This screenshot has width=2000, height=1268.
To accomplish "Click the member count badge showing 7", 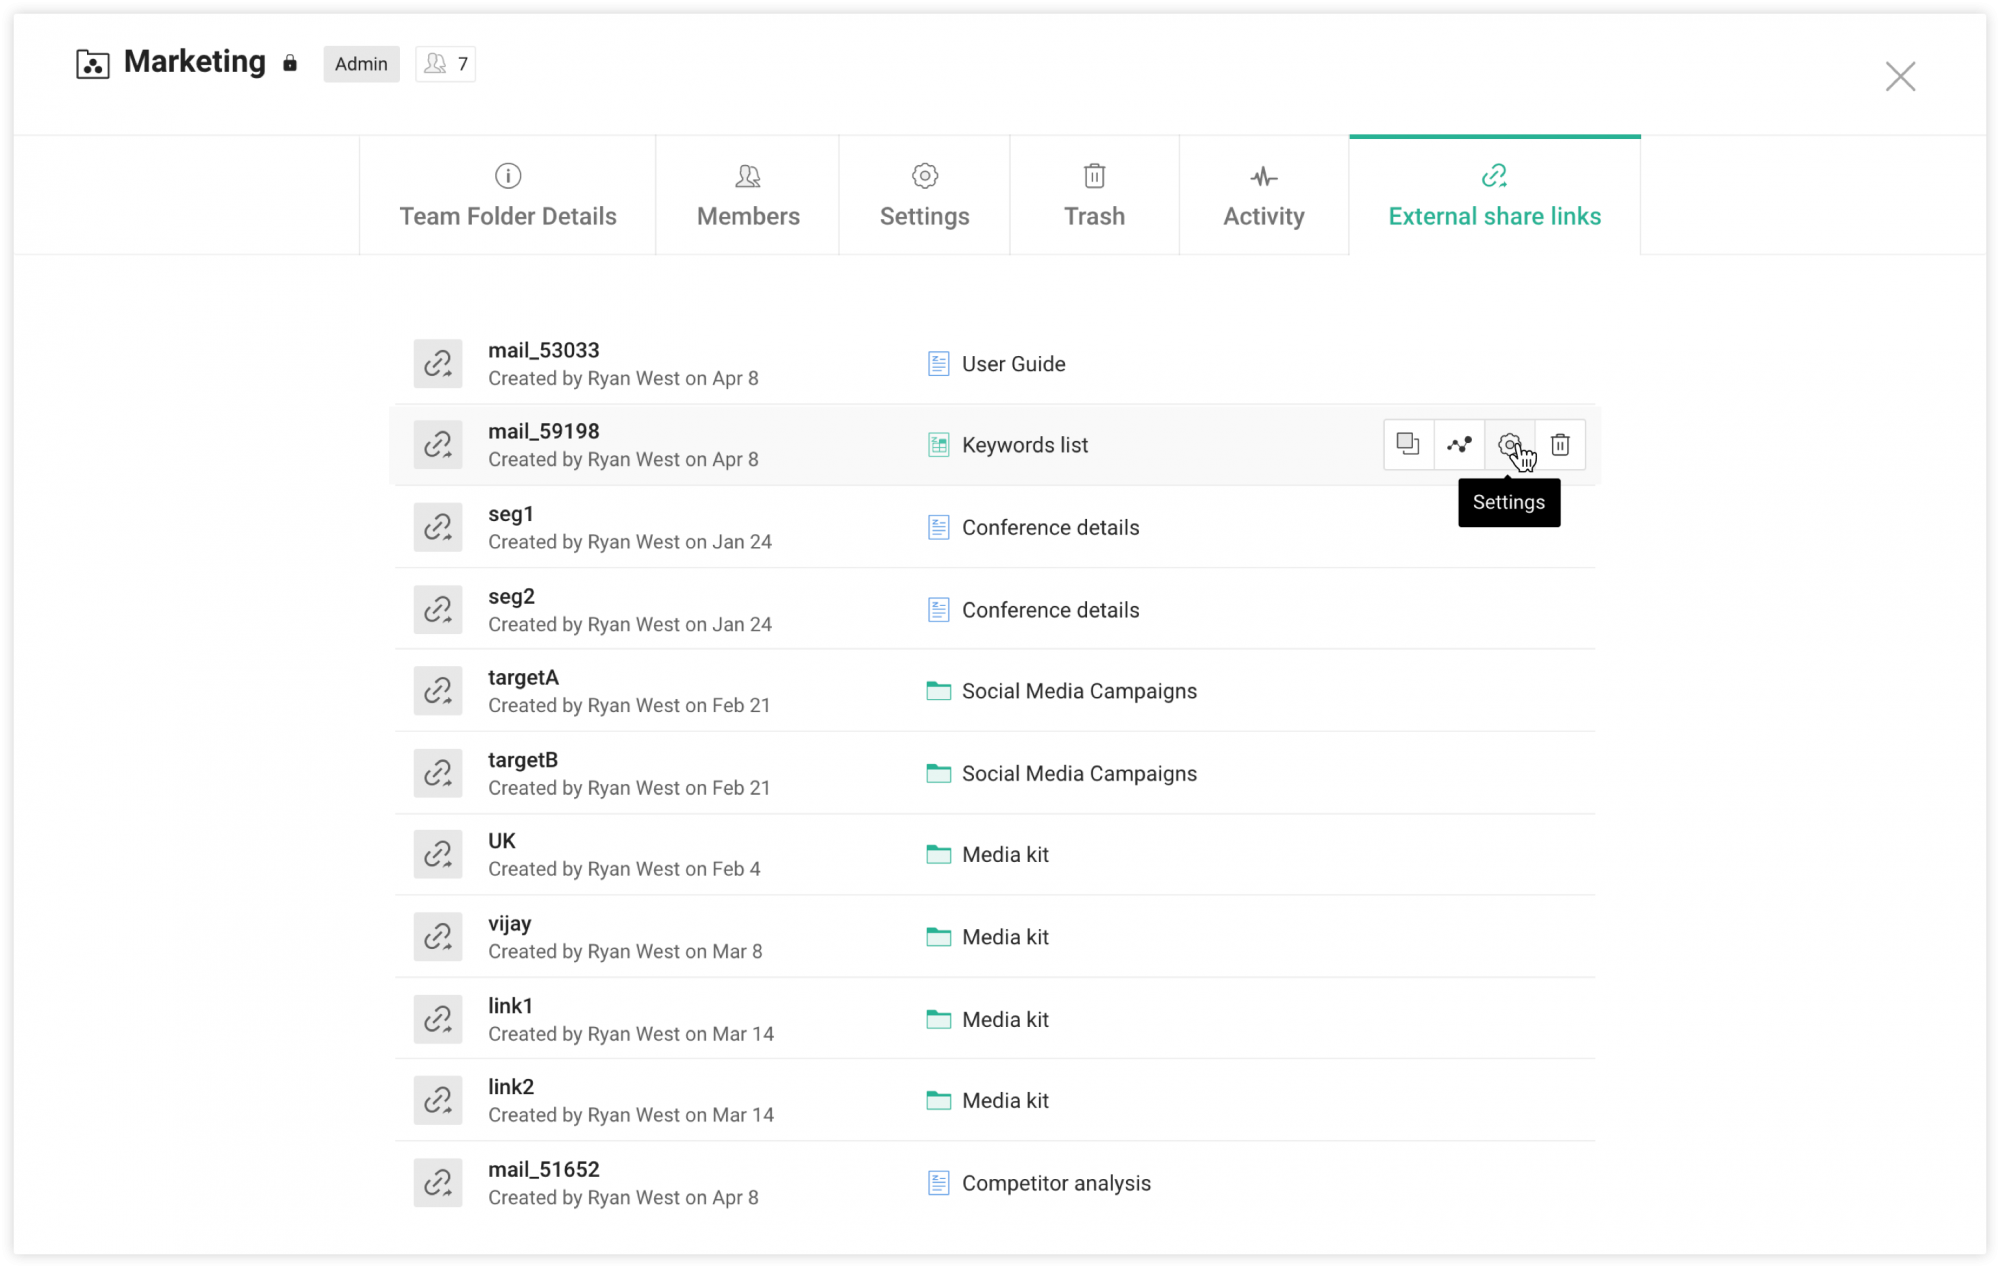I will pos(444,63).
